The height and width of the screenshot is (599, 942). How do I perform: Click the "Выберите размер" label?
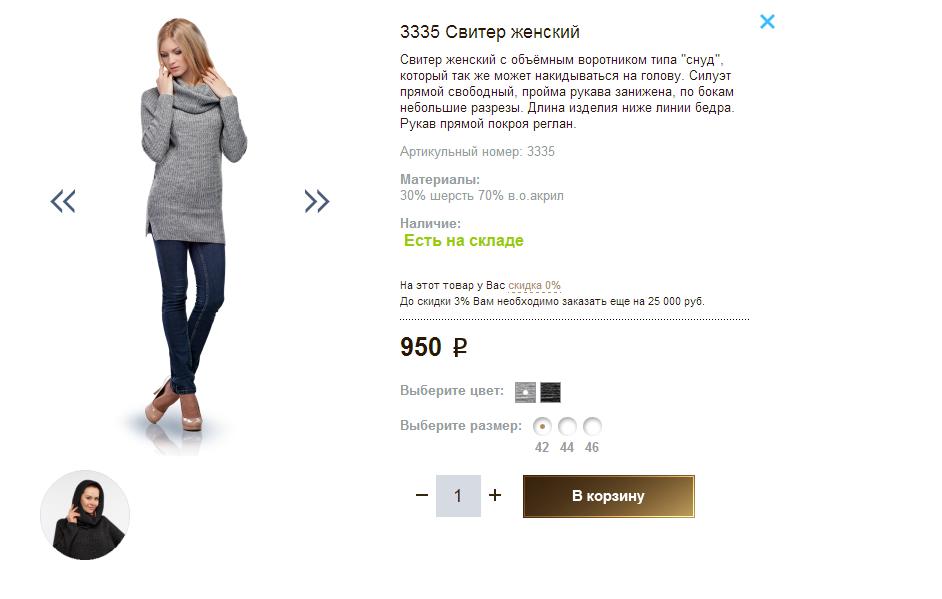click(460, 426)
